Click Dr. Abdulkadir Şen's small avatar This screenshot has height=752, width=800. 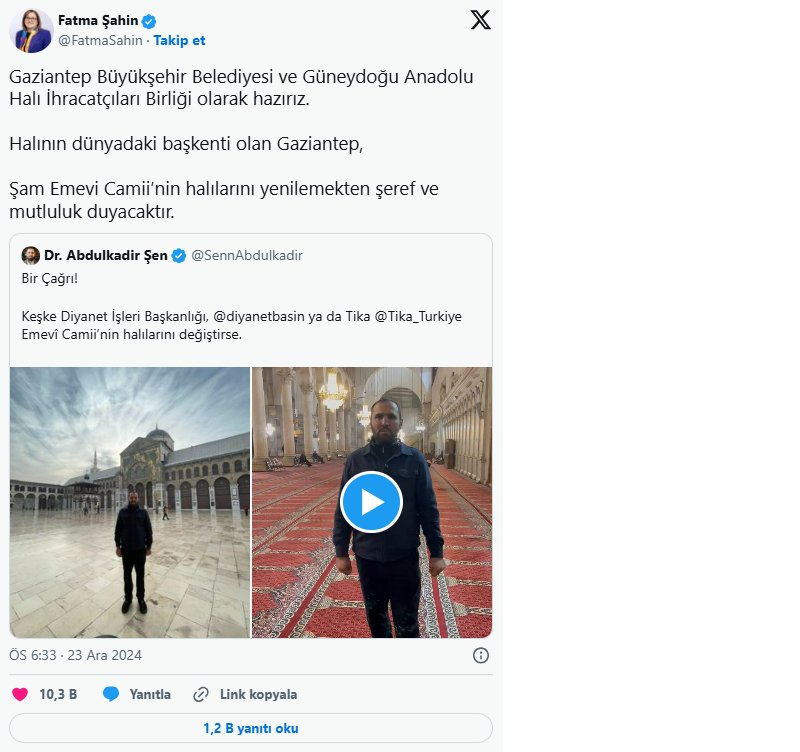pyautogui.click(x=31, y=256)
